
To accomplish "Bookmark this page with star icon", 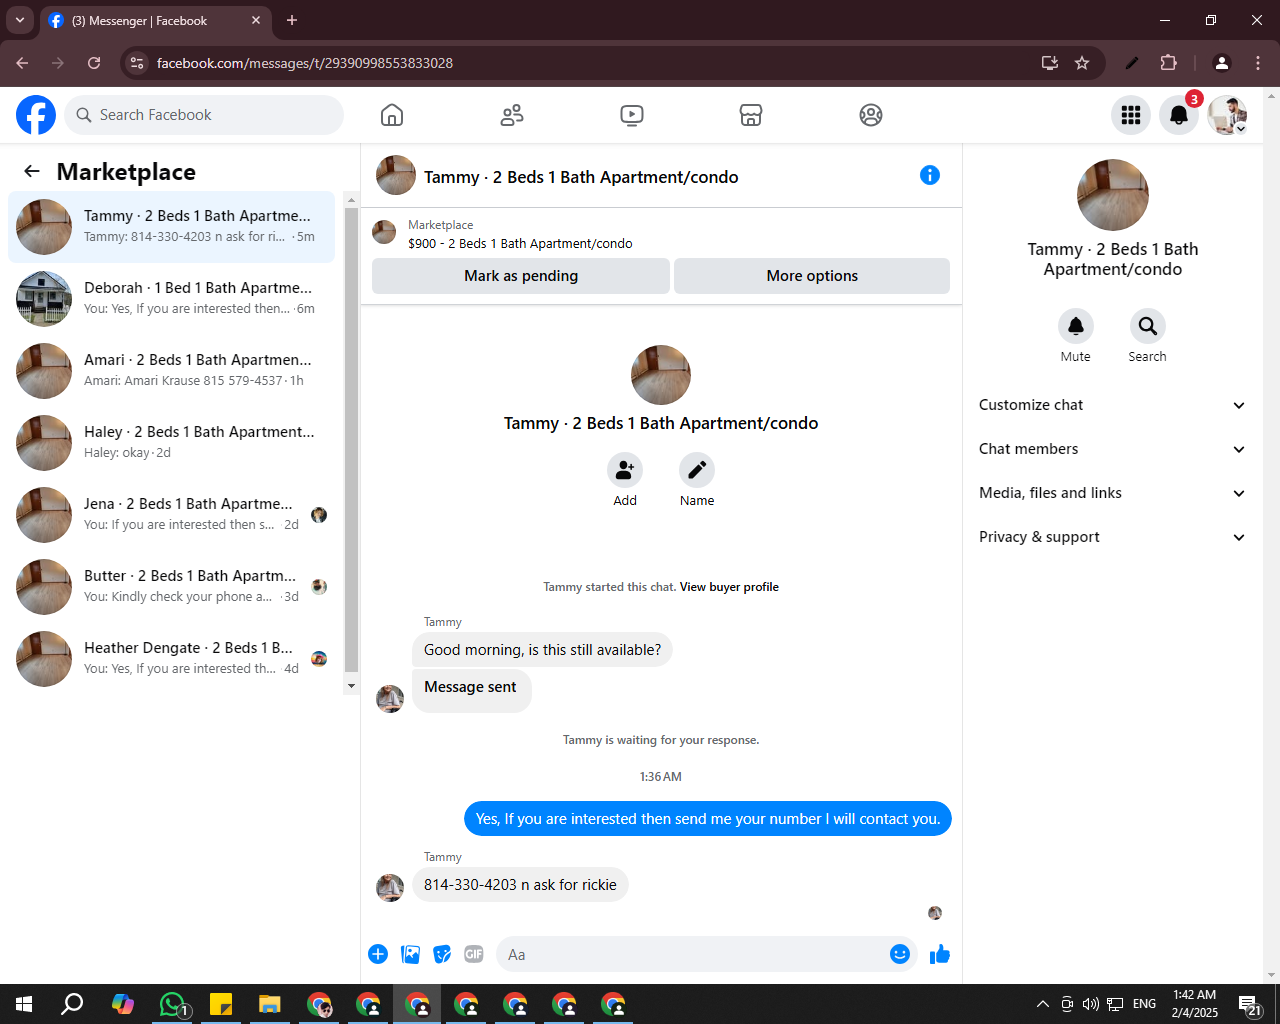I will (x=1082, y=63).
